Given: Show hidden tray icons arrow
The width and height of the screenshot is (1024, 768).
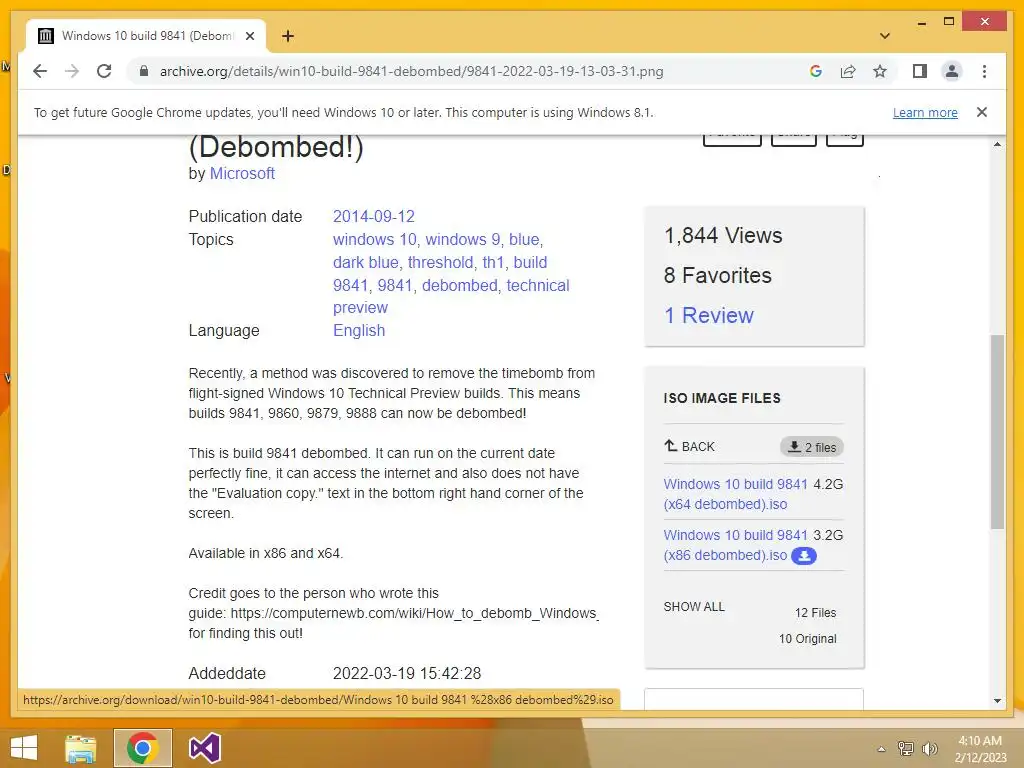Looking at the screenshot, I should (881, 748).
